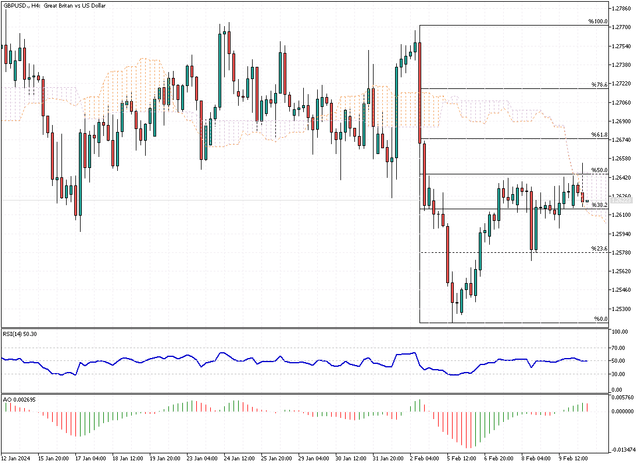639x465 pixels.
Task: Click the 1.27860 price axis value
Action: coord(621,8)
